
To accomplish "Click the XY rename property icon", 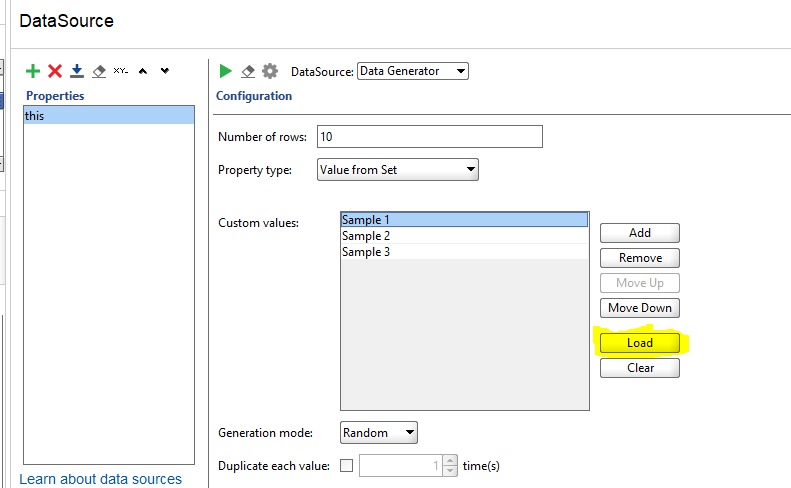I will 121,71.
